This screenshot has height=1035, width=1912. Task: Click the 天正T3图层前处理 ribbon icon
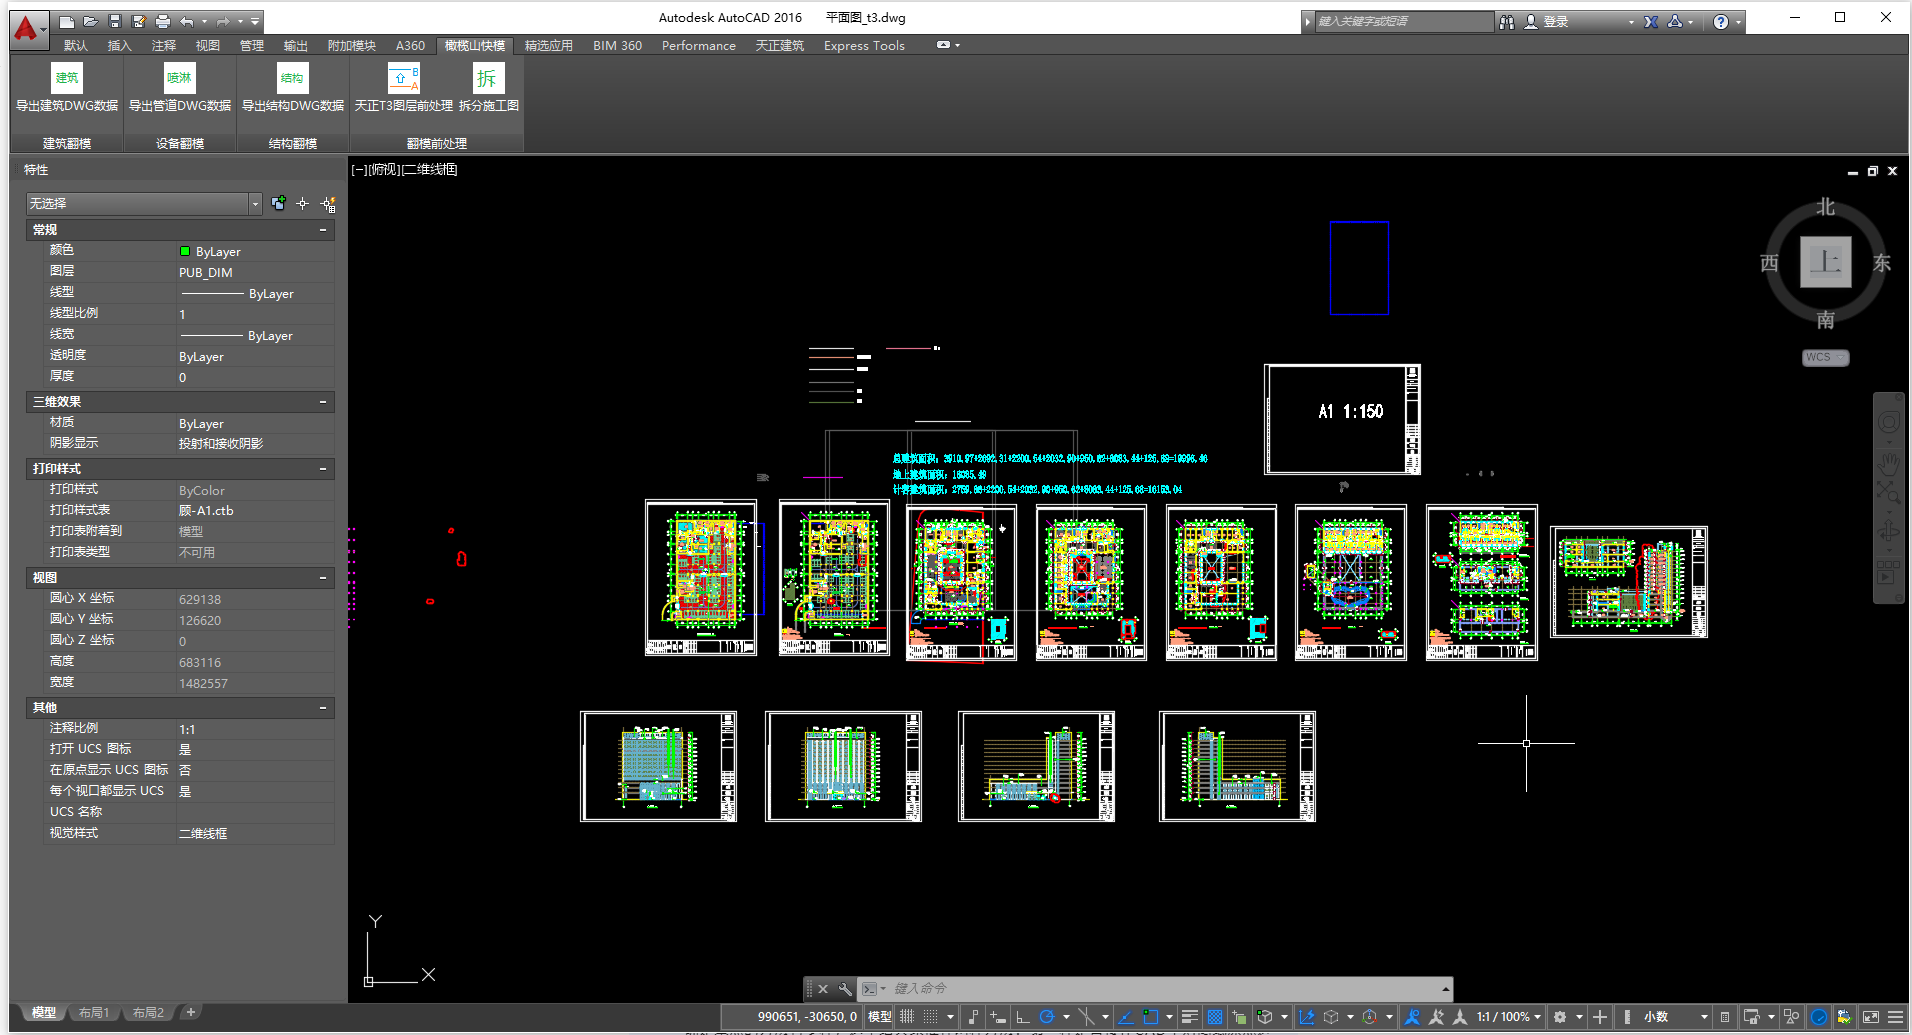[x=404, y=78]
